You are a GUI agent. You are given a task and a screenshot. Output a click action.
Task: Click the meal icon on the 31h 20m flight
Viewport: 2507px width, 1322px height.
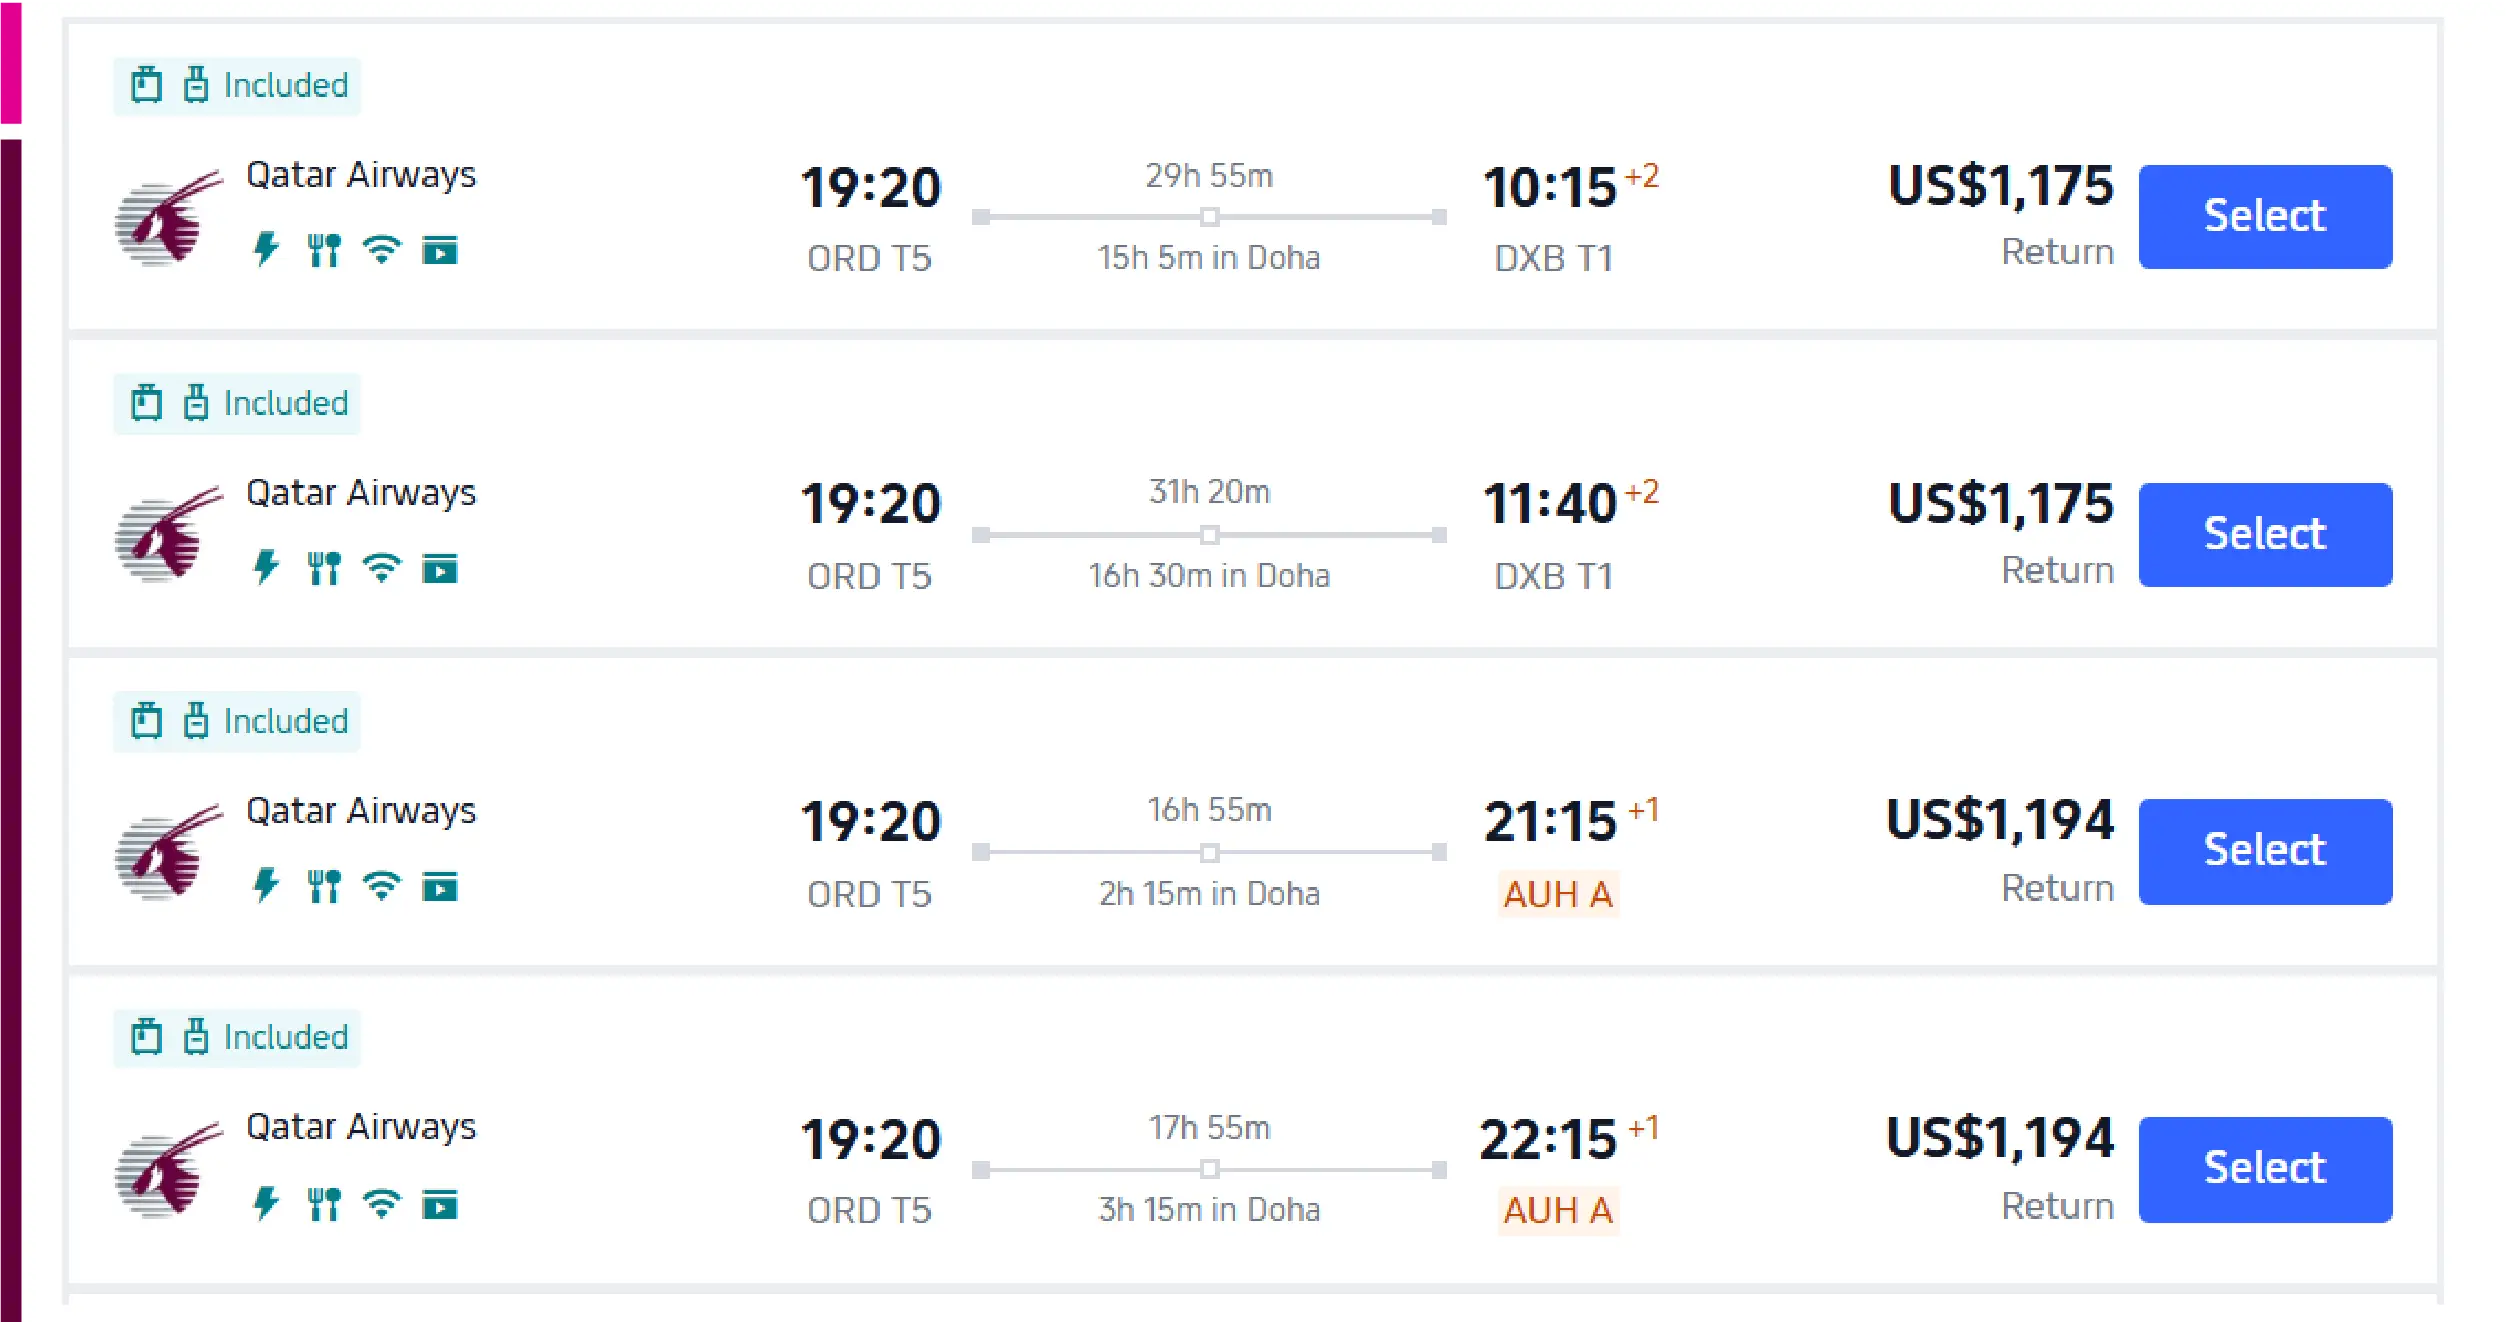point(323,568)
